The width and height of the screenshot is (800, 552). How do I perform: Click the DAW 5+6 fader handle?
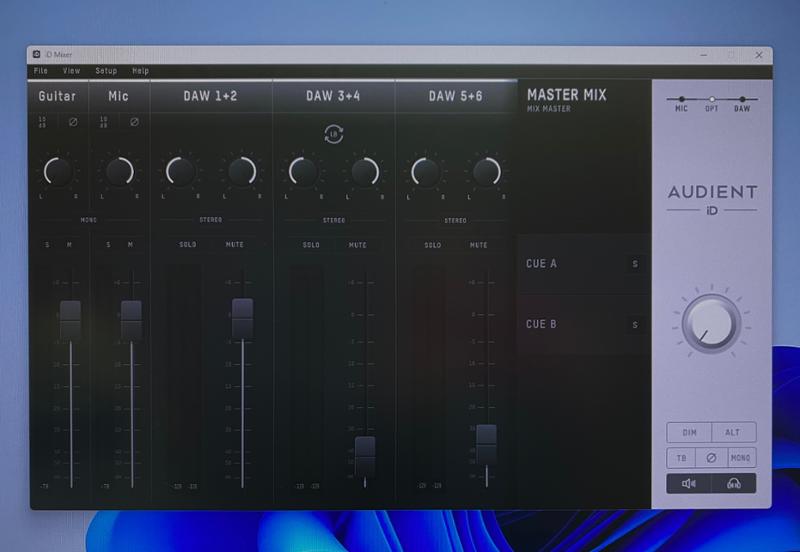click(486, 444)
